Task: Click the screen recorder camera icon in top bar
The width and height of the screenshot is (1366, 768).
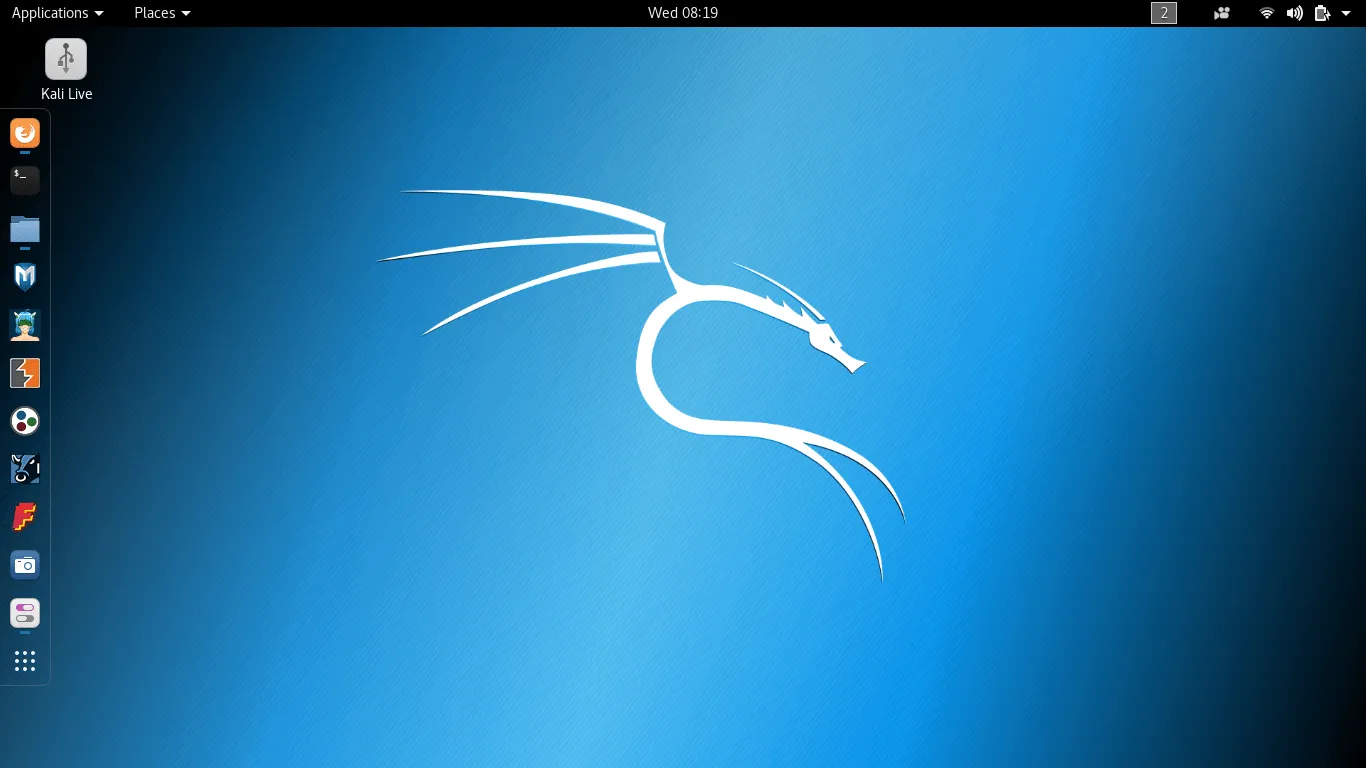Action: 1221,13
